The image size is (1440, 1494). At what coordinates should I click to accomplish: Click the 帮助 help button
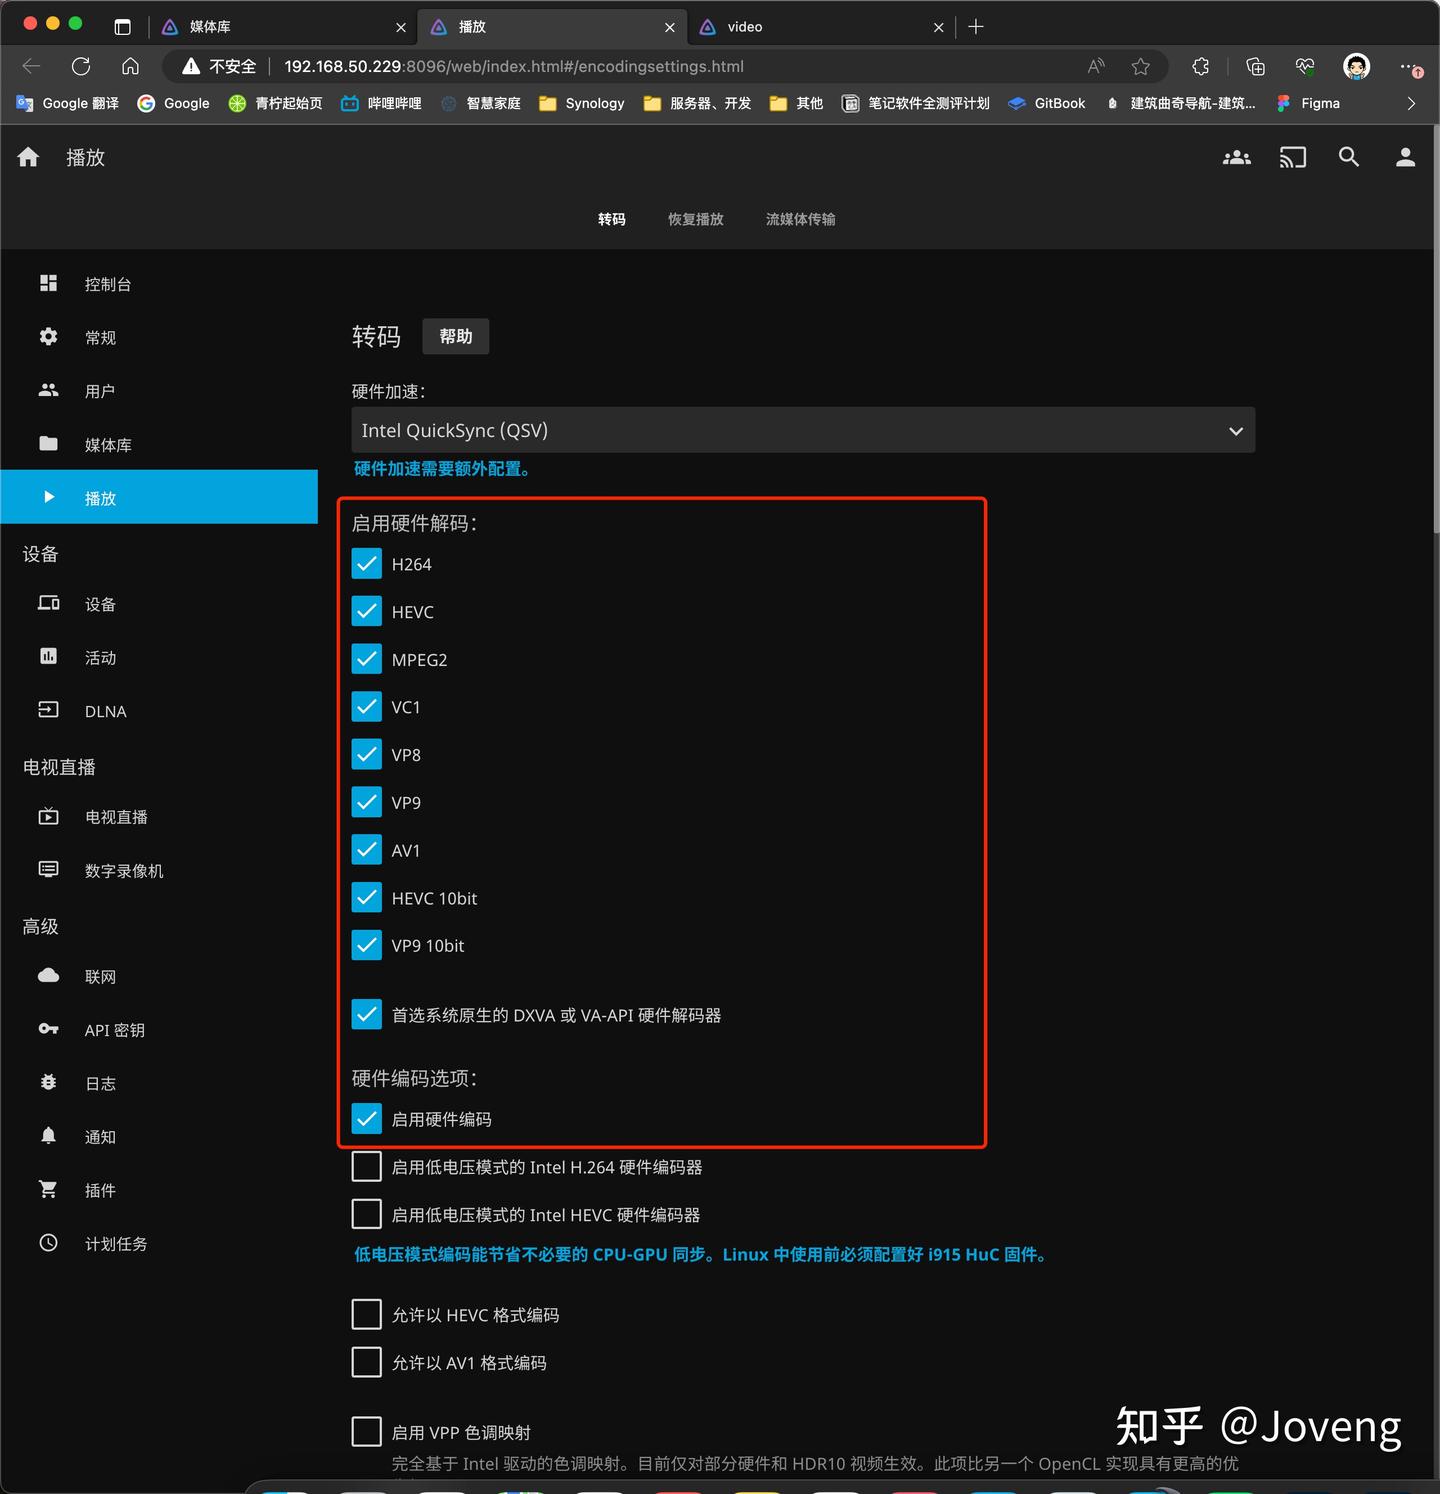point(456,336)
